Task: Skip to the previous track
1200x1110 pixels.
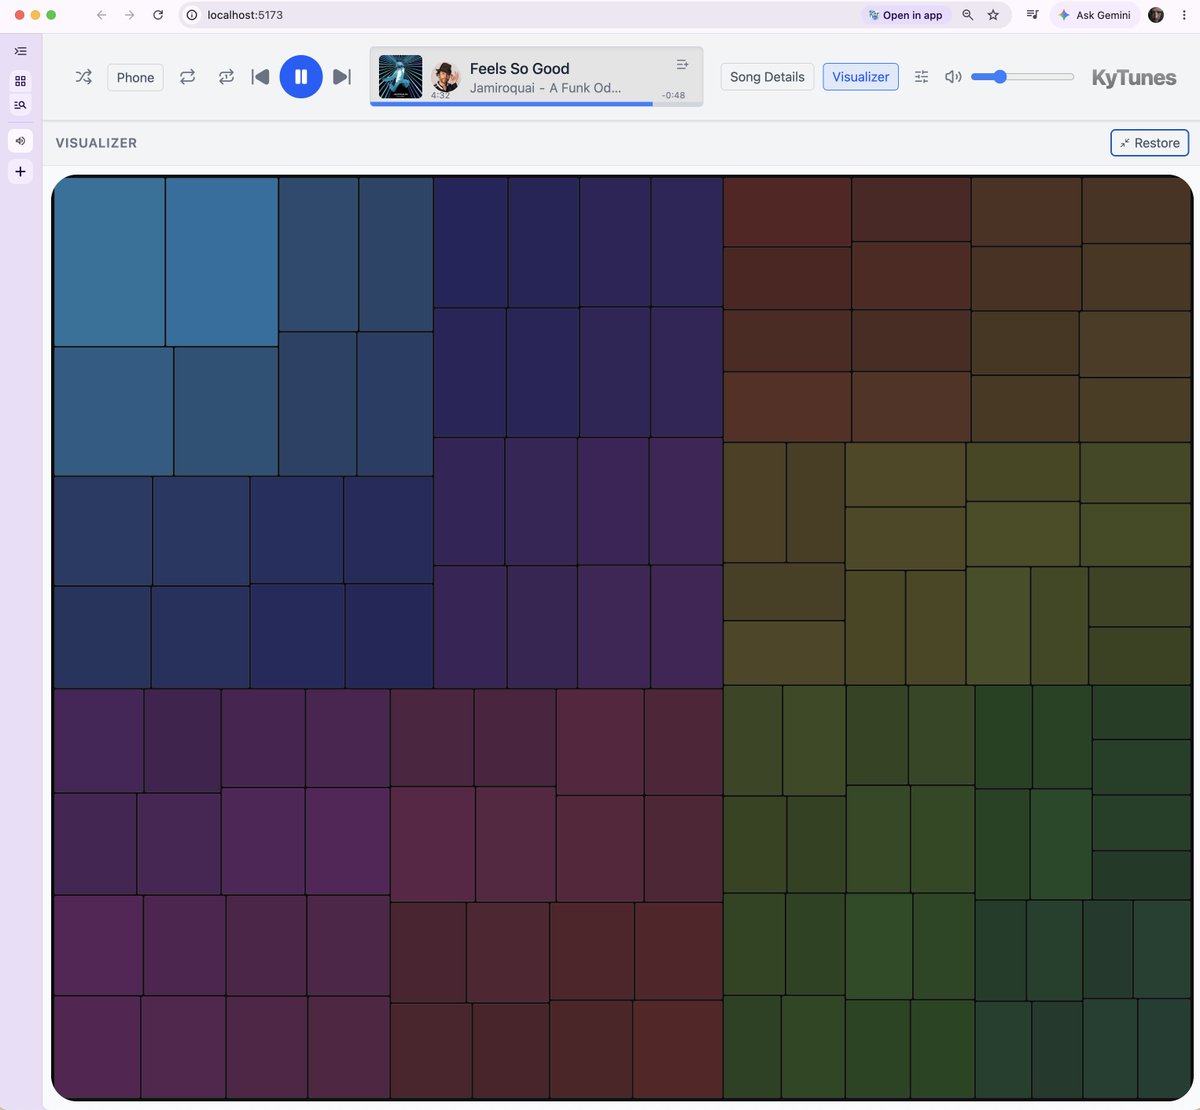Action: click(260, 77)
